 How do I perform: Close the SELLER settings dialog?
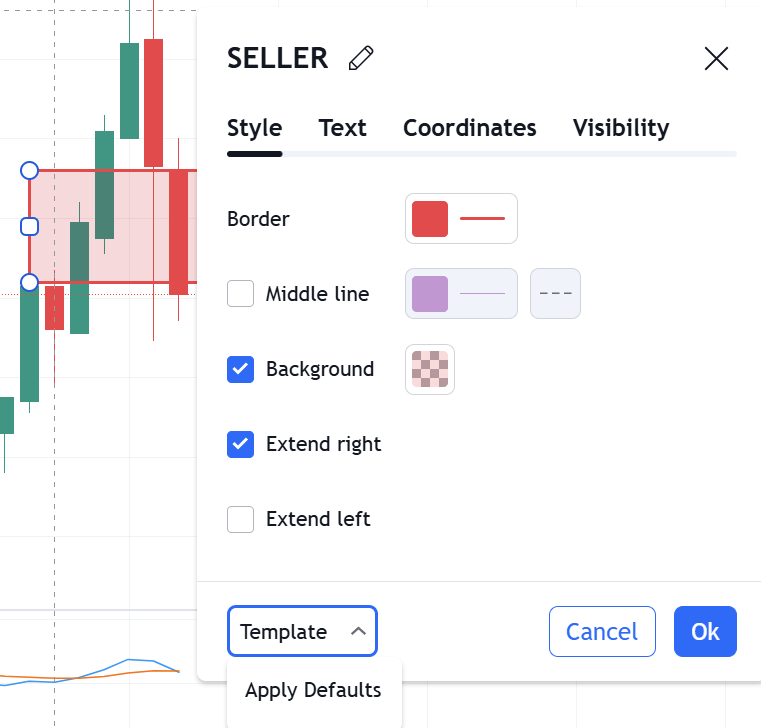[716, 59]
